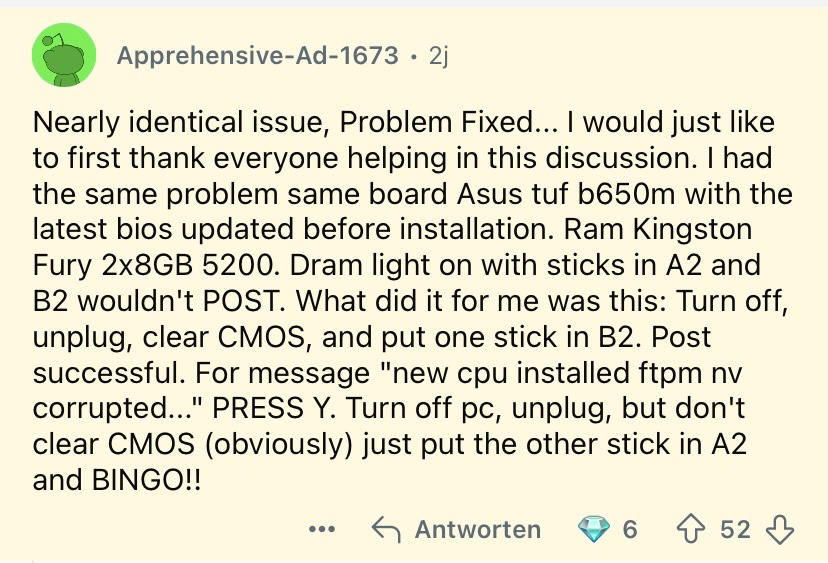
Task: Downvote the comment with the down arrow
Action: pos(779,530)
